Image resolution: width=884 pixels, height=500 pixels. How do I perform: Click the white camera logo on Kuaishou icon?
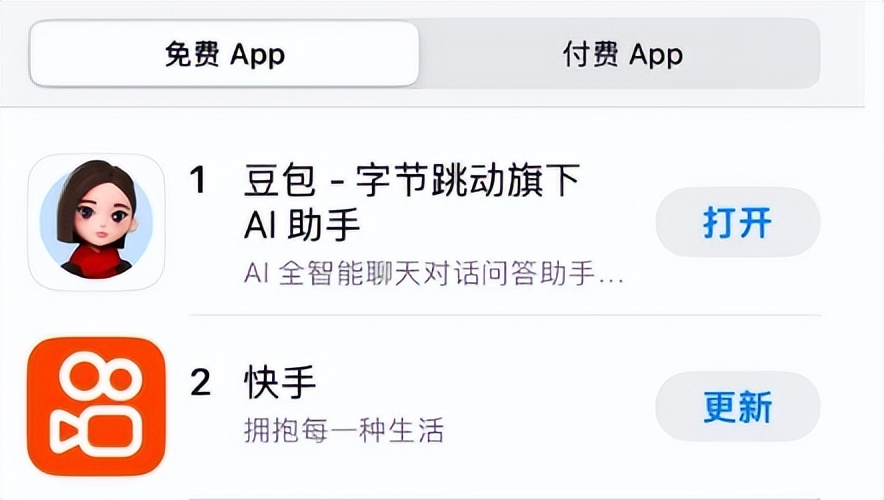pos(96,407)
